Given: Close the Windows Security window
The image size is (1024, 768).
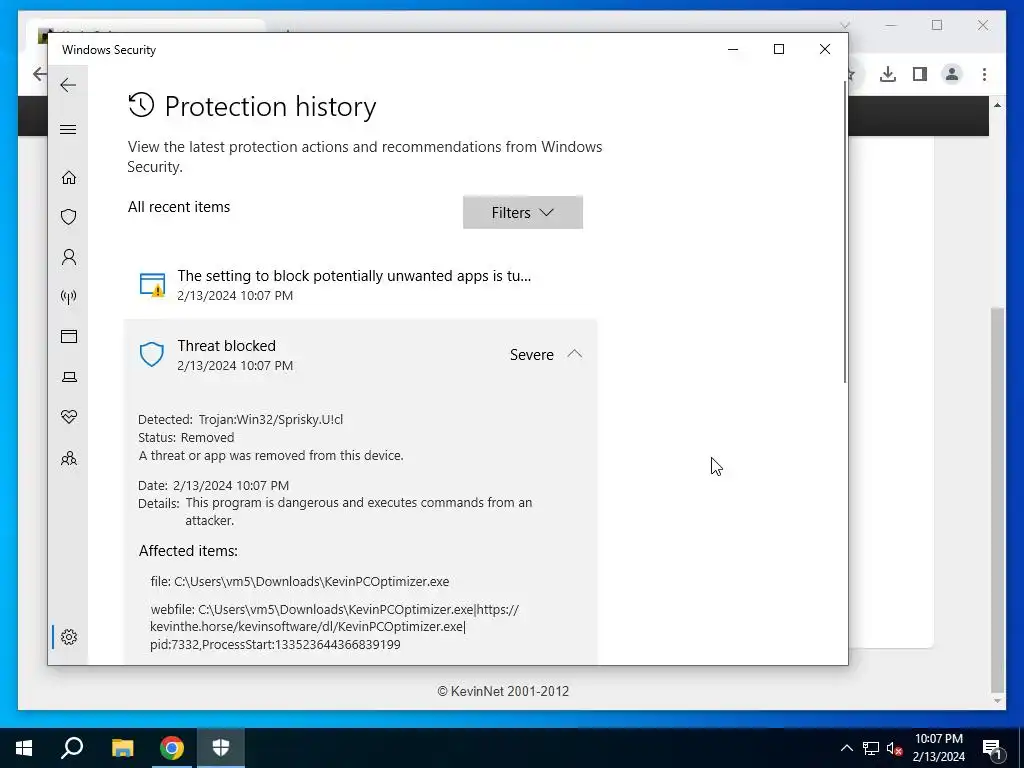Looking at the screenshot, I should pyautogui.click(x=825, y=50).
